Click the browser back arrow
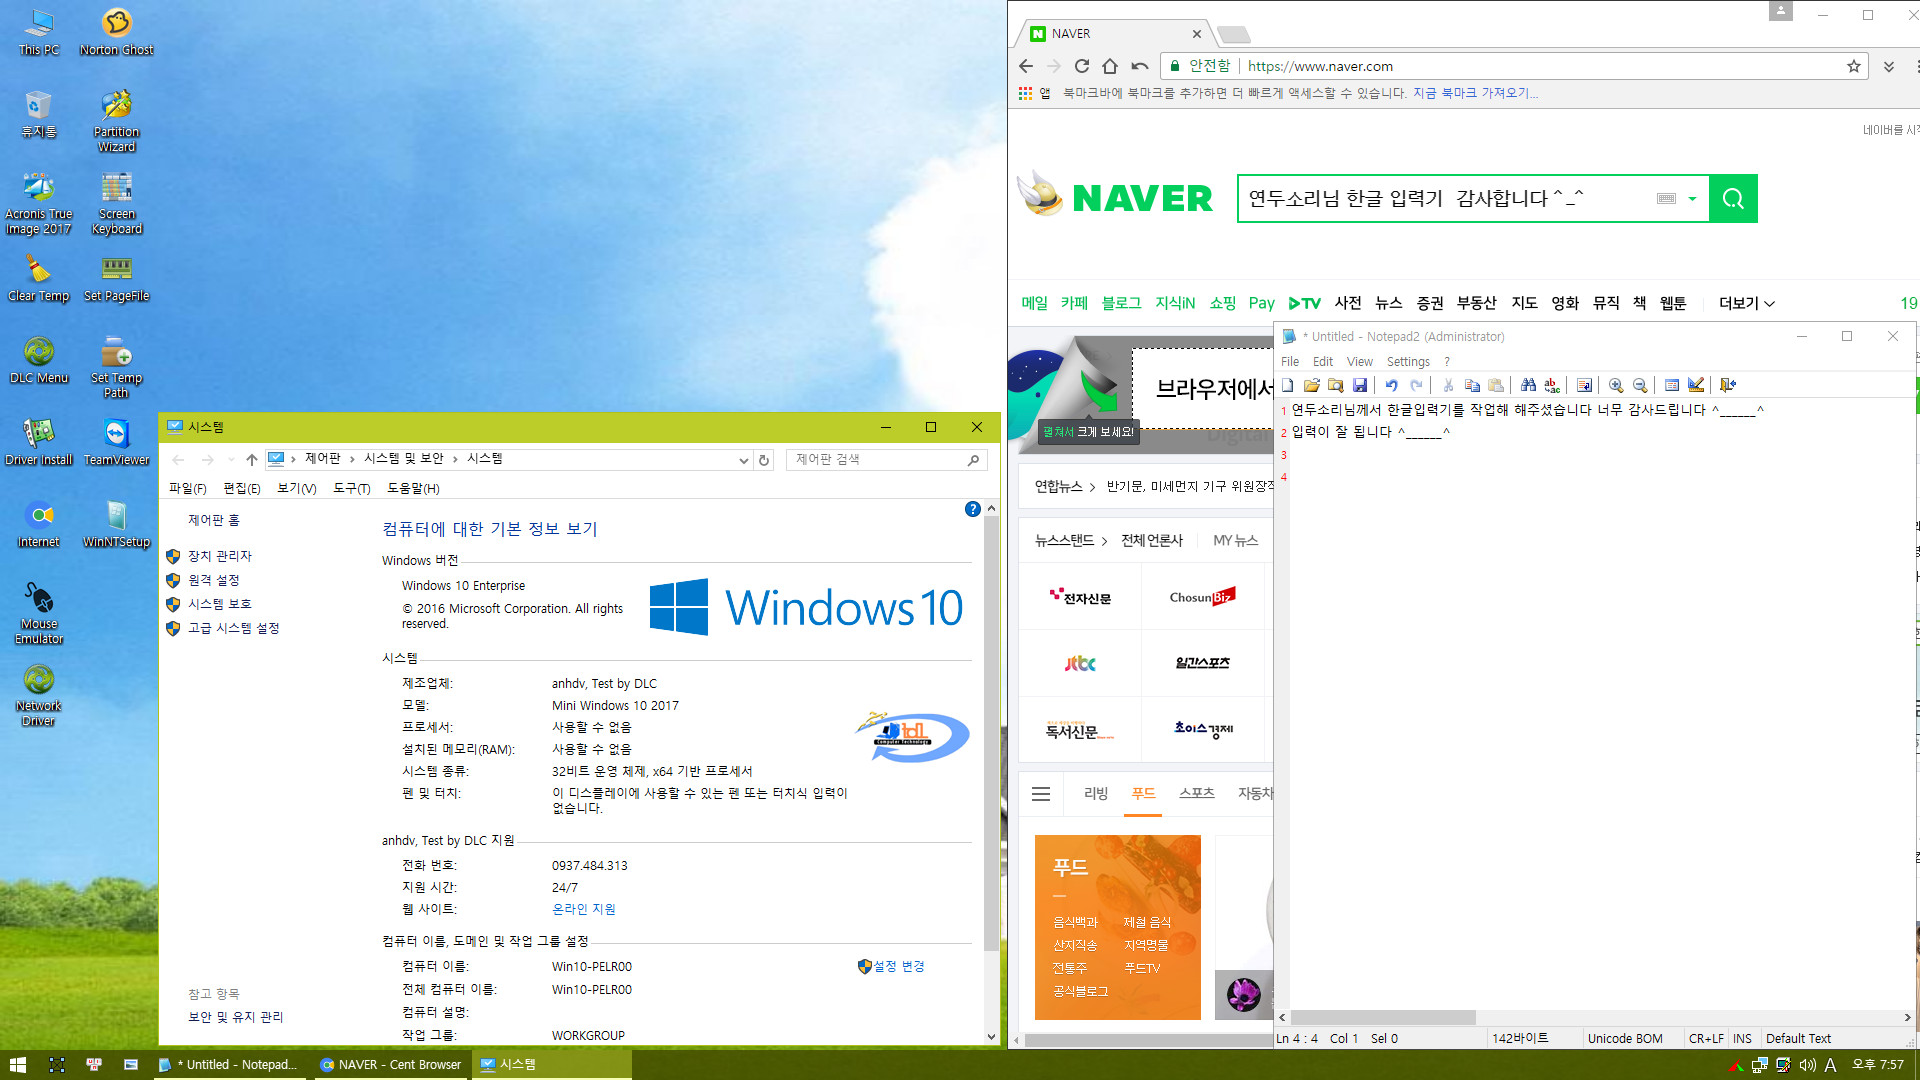This screenshot has height=1080, width=1920. (1025, 66)
